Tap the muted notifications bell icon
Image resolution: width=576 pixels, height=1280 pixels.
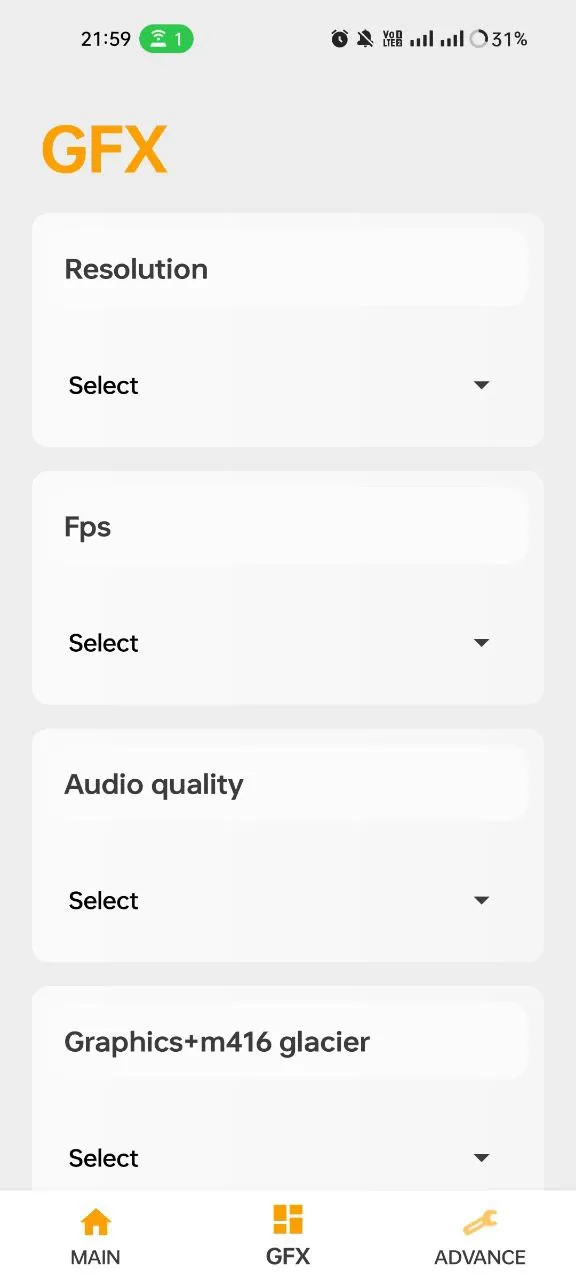point(365,38)
